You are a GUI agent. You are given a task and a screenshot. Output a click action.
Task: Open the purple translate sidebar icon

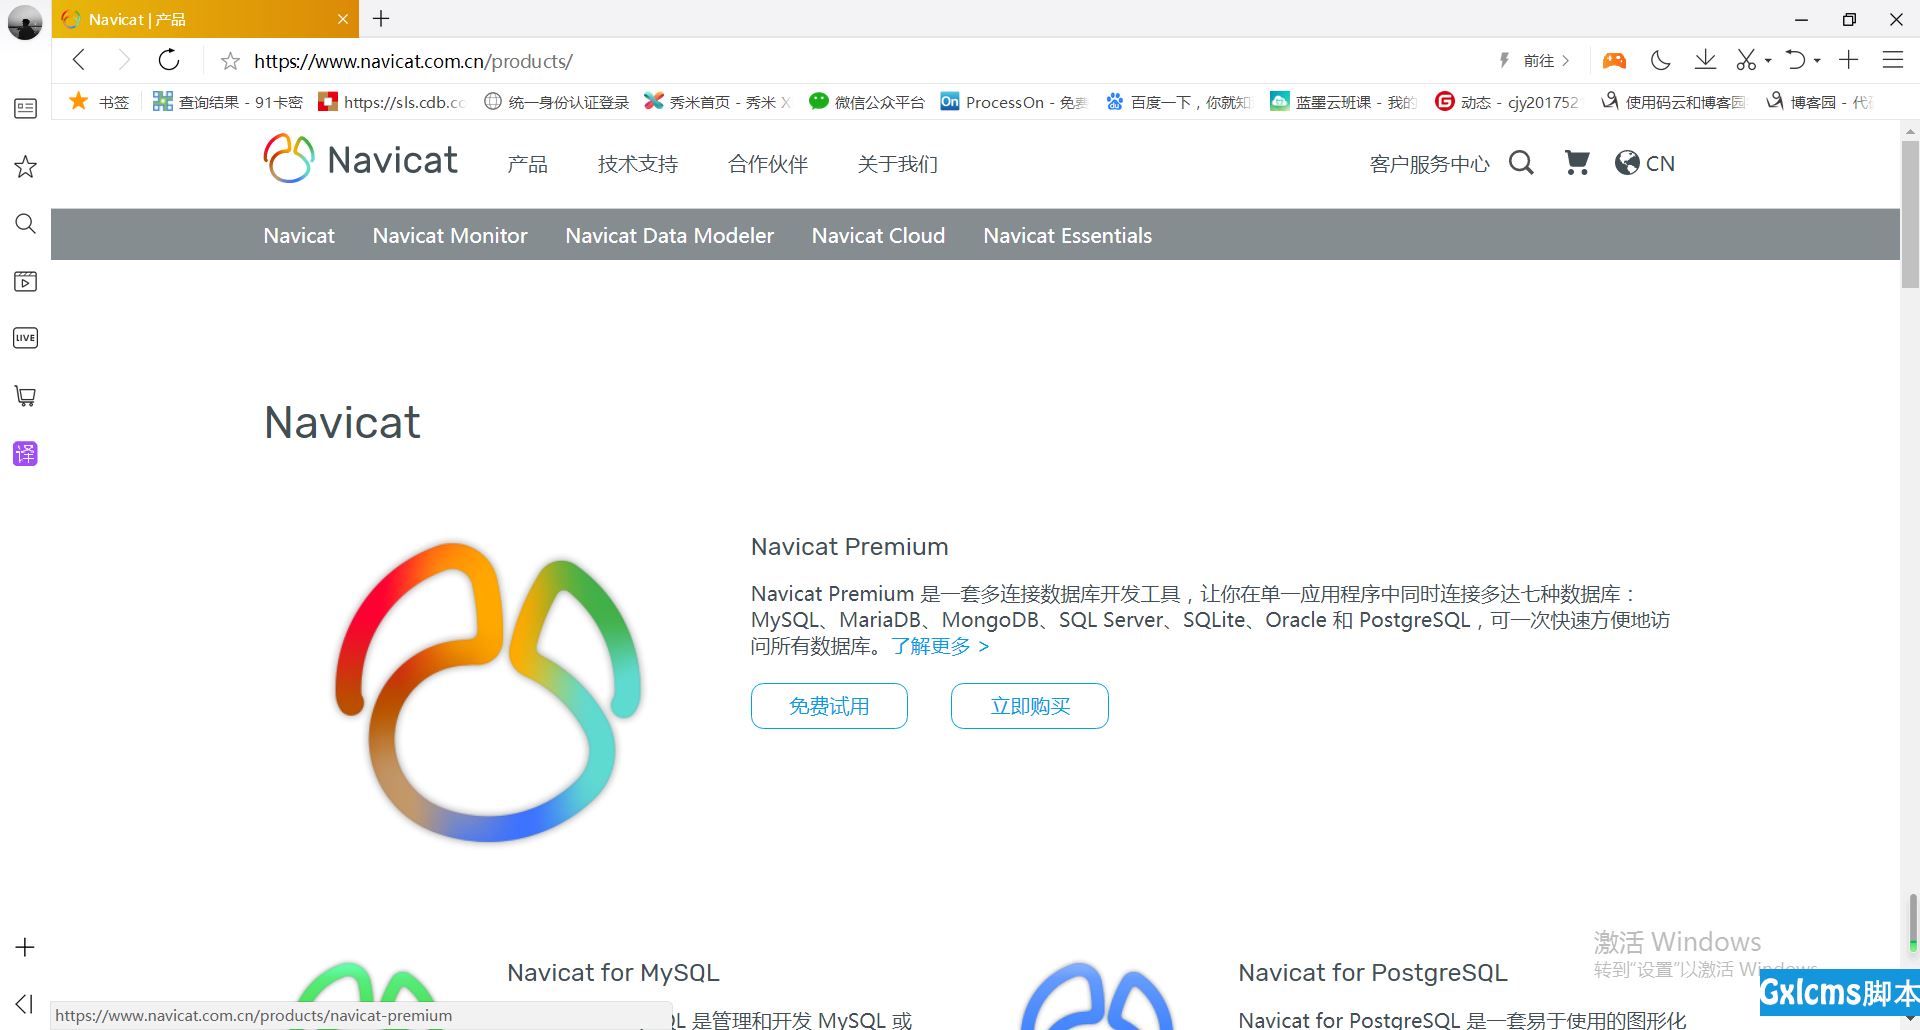[26, 453]
